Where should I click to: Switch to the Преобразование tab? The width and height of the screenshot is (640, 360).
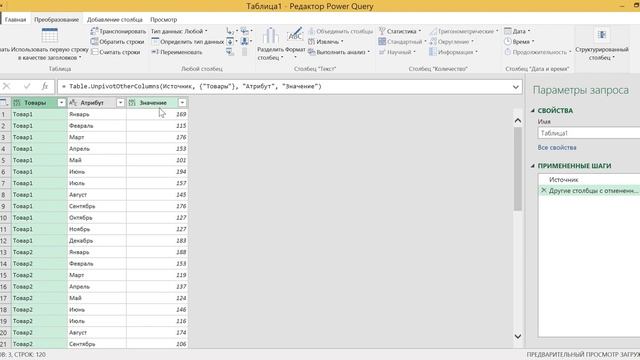pos(56,20)
